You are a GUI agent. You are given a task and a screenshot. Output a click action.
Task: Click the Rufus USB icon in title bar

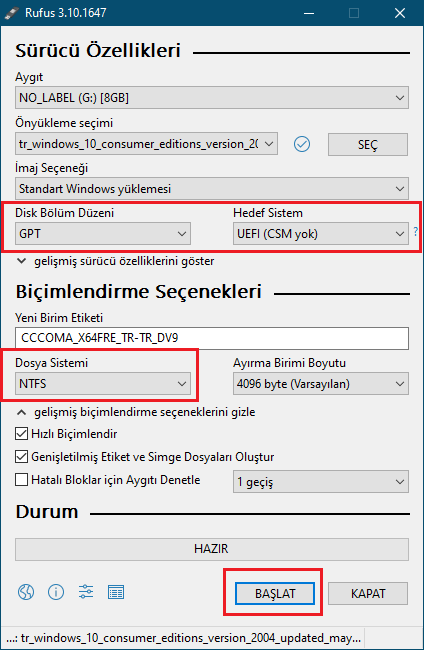tap(11, 13)
